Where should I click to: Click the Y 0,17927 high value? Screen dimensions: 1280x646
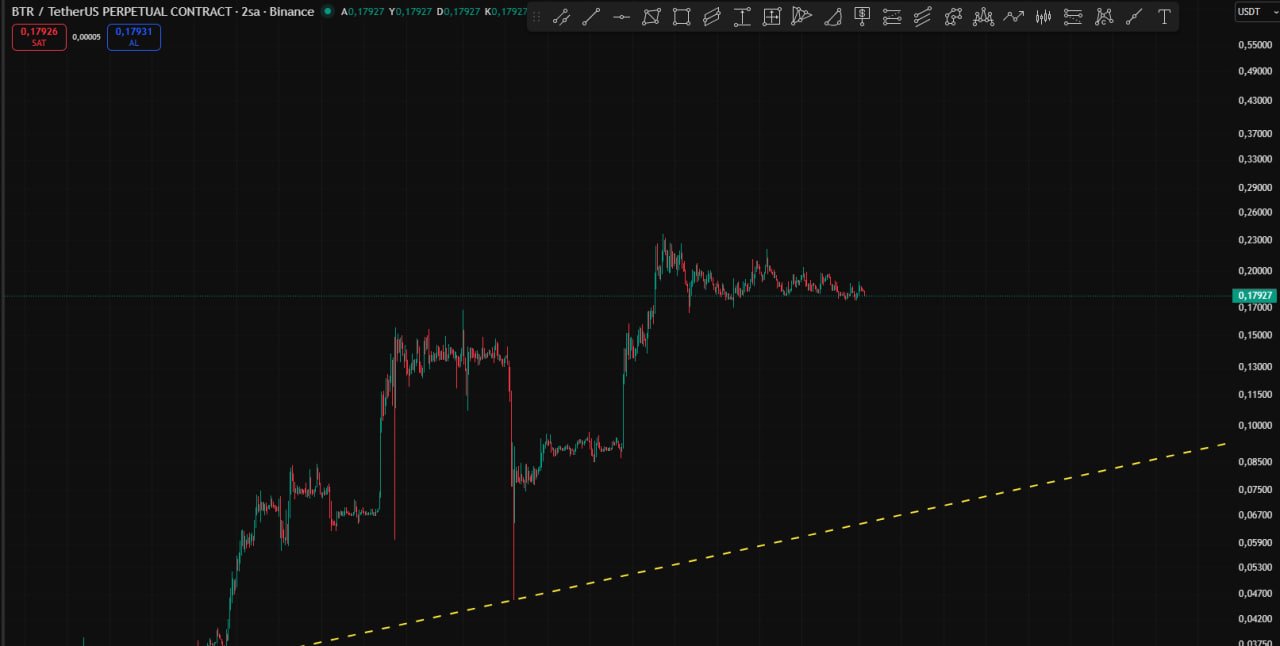[x=410, y=12]
